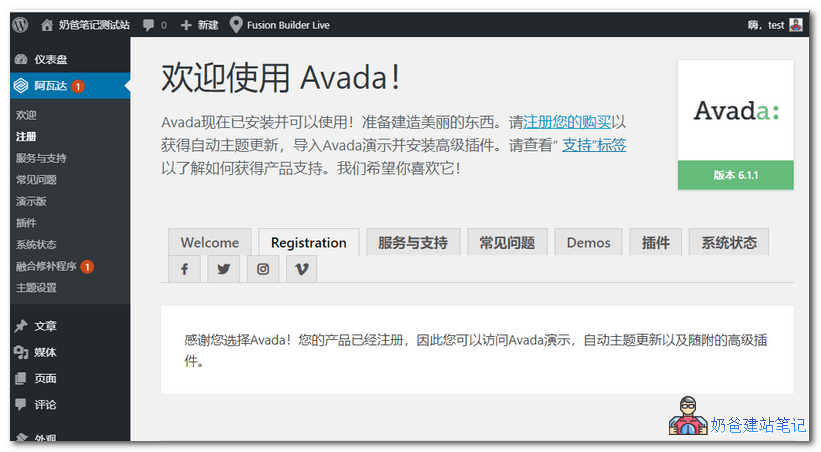Click the Avada logo icon next to 阿瓦达
Viewport: 821px width, 452px height.
pos(21,85)
